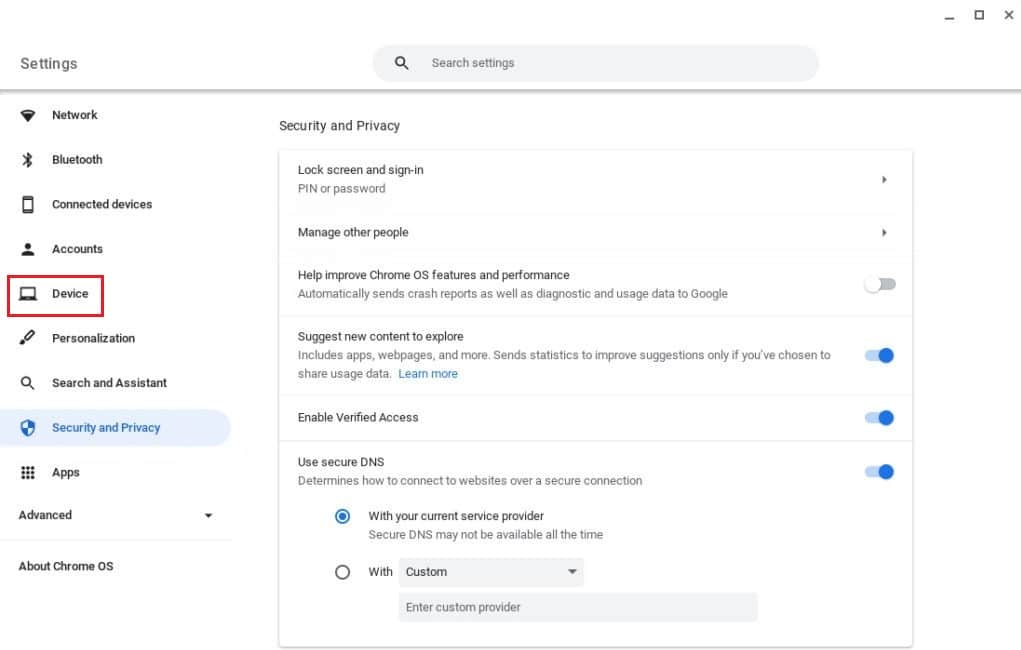Click the Network wifi icon
Image resolution: width=1021 pixels, height=650 pixels.
coord(27,115)
